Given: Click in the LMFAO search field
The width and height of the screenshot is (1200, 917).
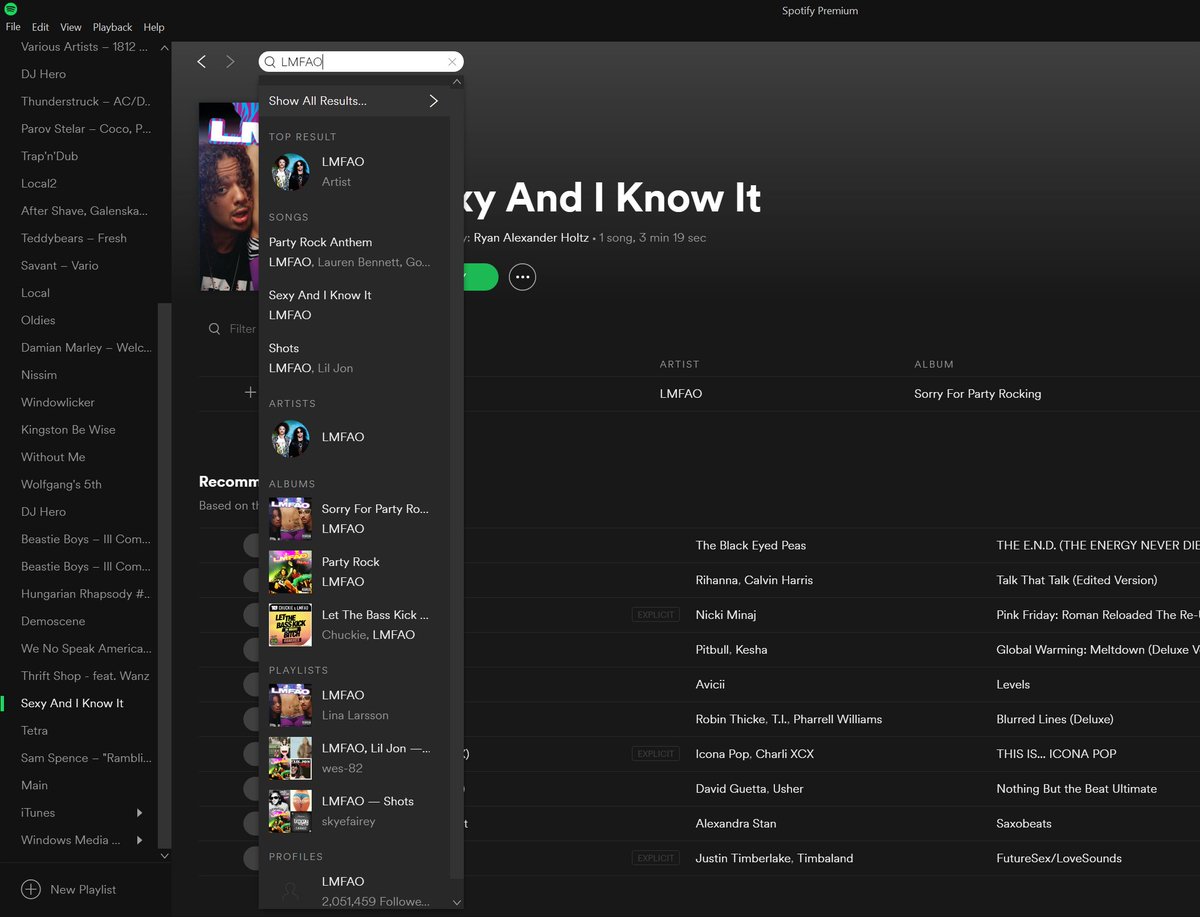Looking at the screenshot, I should 362,62.
